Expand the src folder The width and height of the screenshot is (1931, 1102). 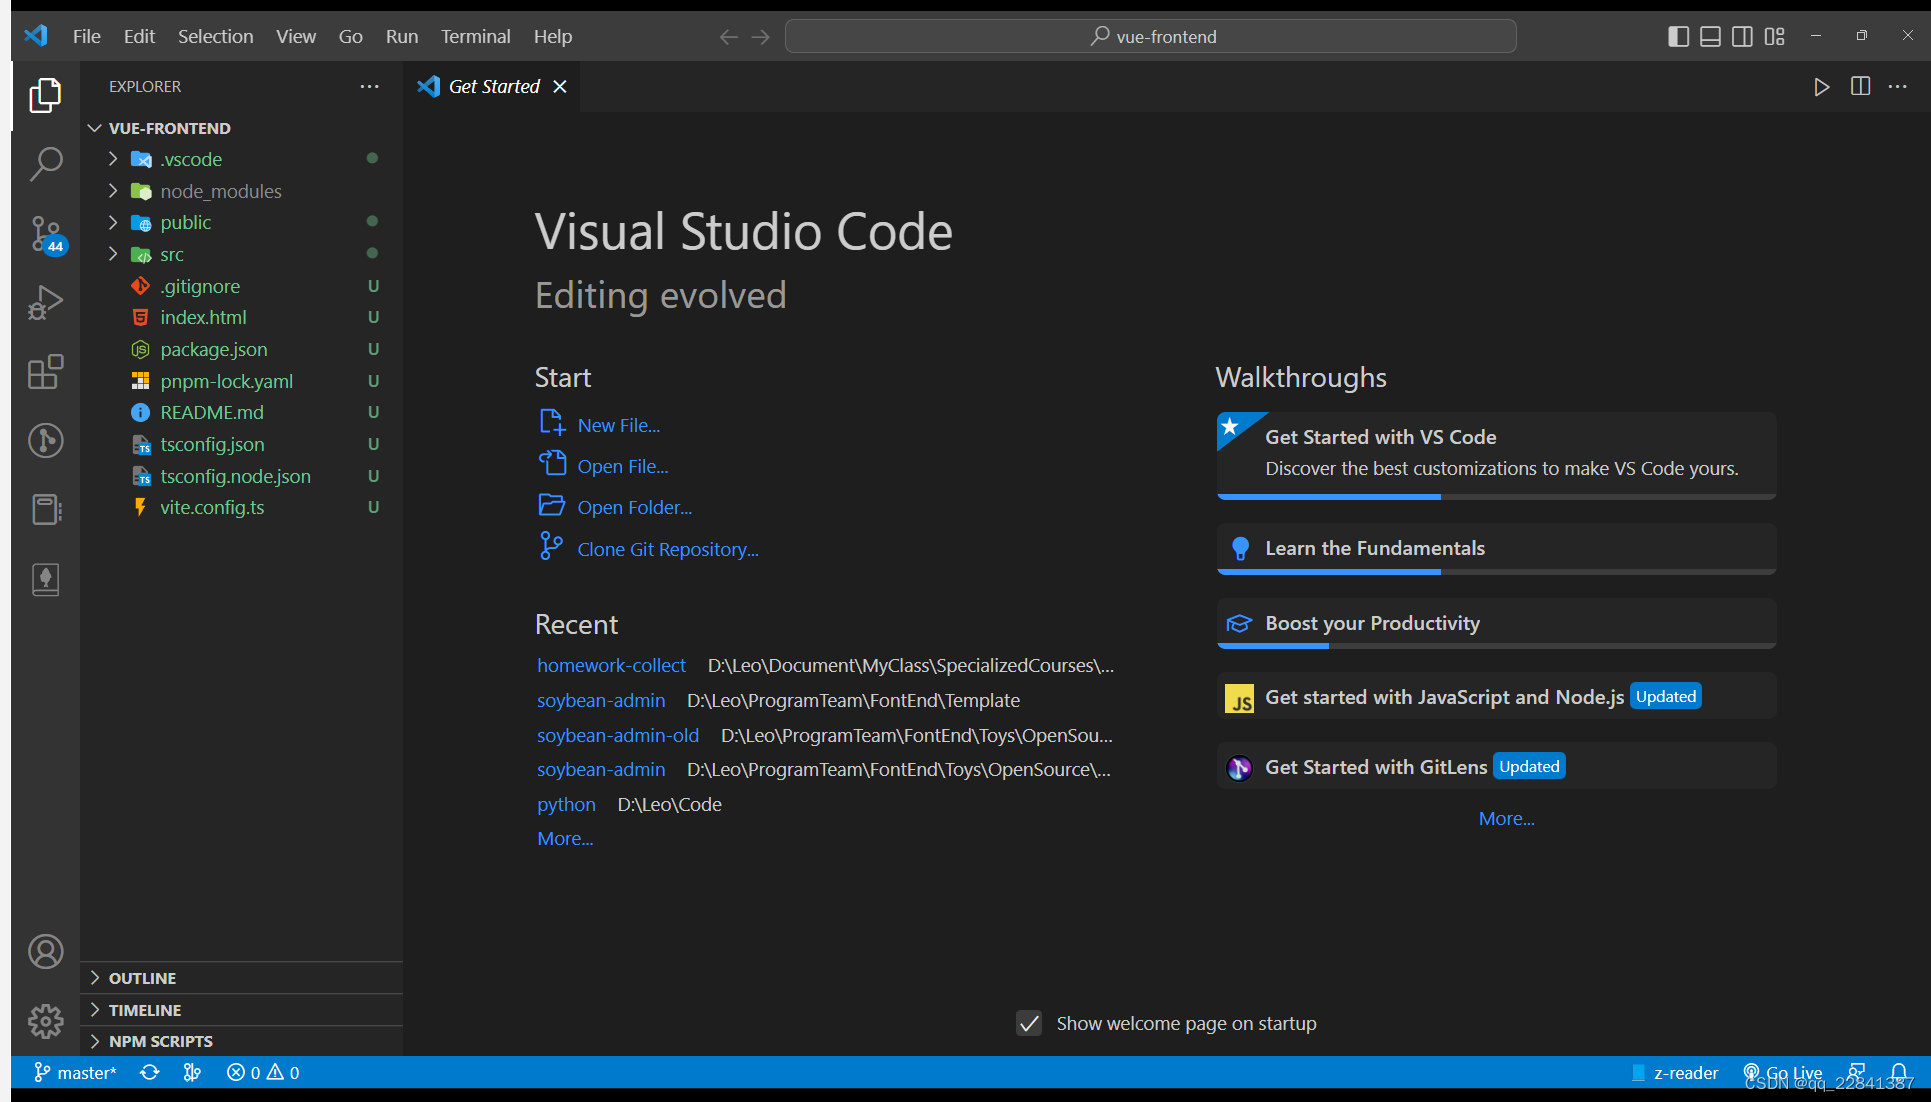click(241, 254)
